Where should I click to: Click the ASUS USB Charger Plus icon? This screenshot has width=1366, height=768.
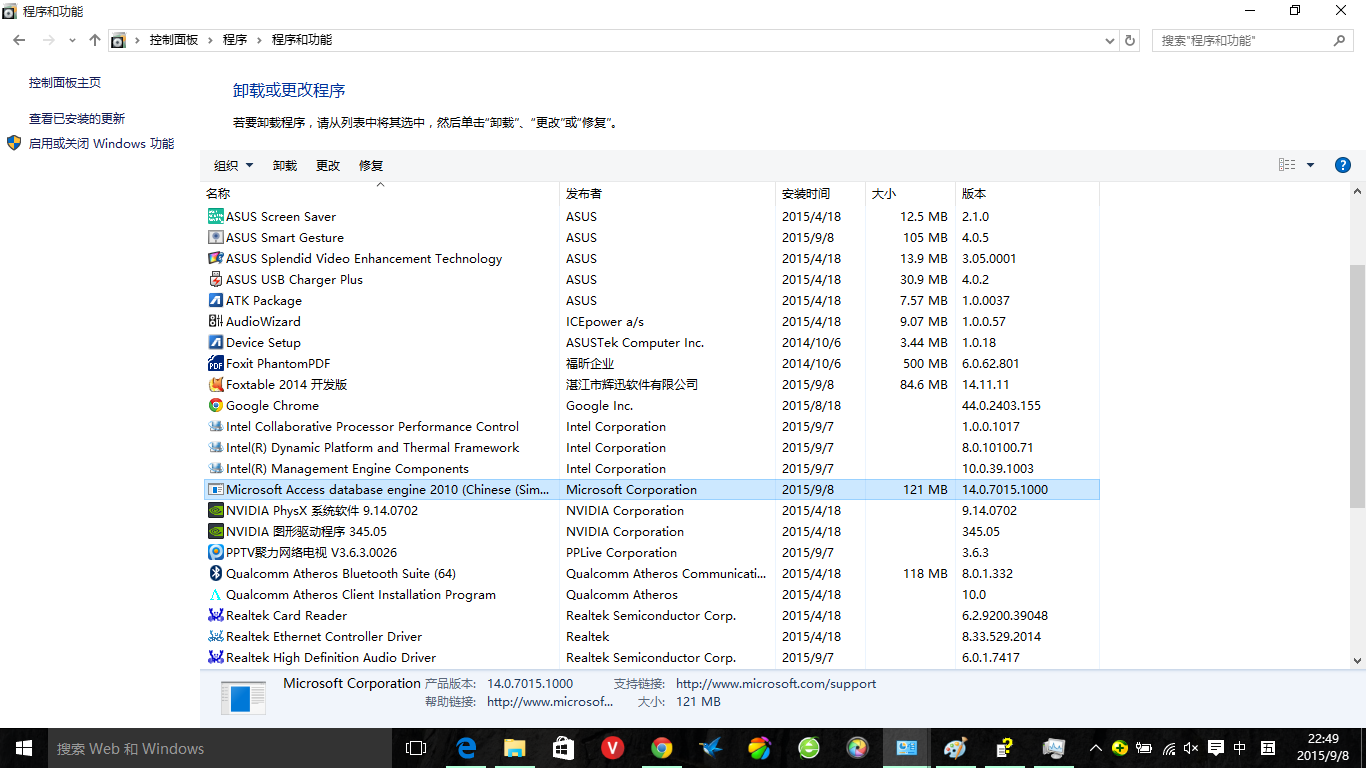215,279
